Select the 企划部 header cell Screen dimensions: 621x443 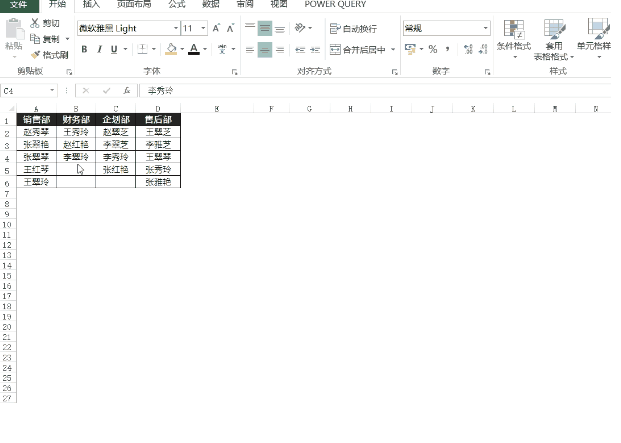(116, 120)
